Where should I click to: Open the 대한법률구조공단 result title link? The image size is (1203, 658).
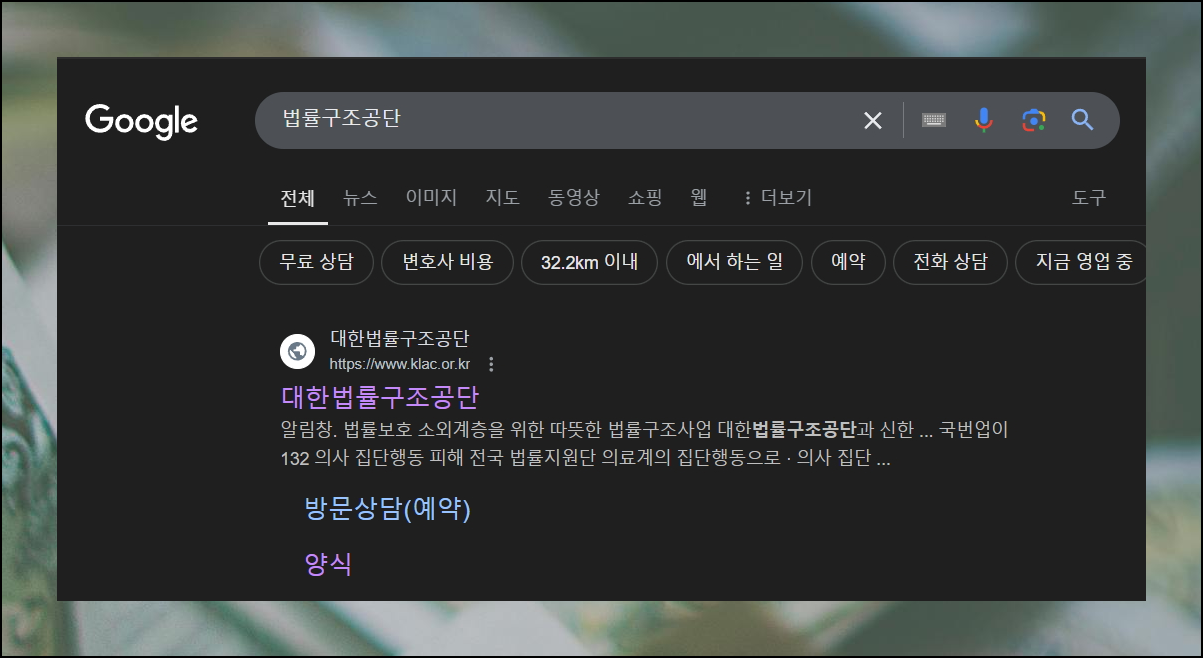[380, 397]
